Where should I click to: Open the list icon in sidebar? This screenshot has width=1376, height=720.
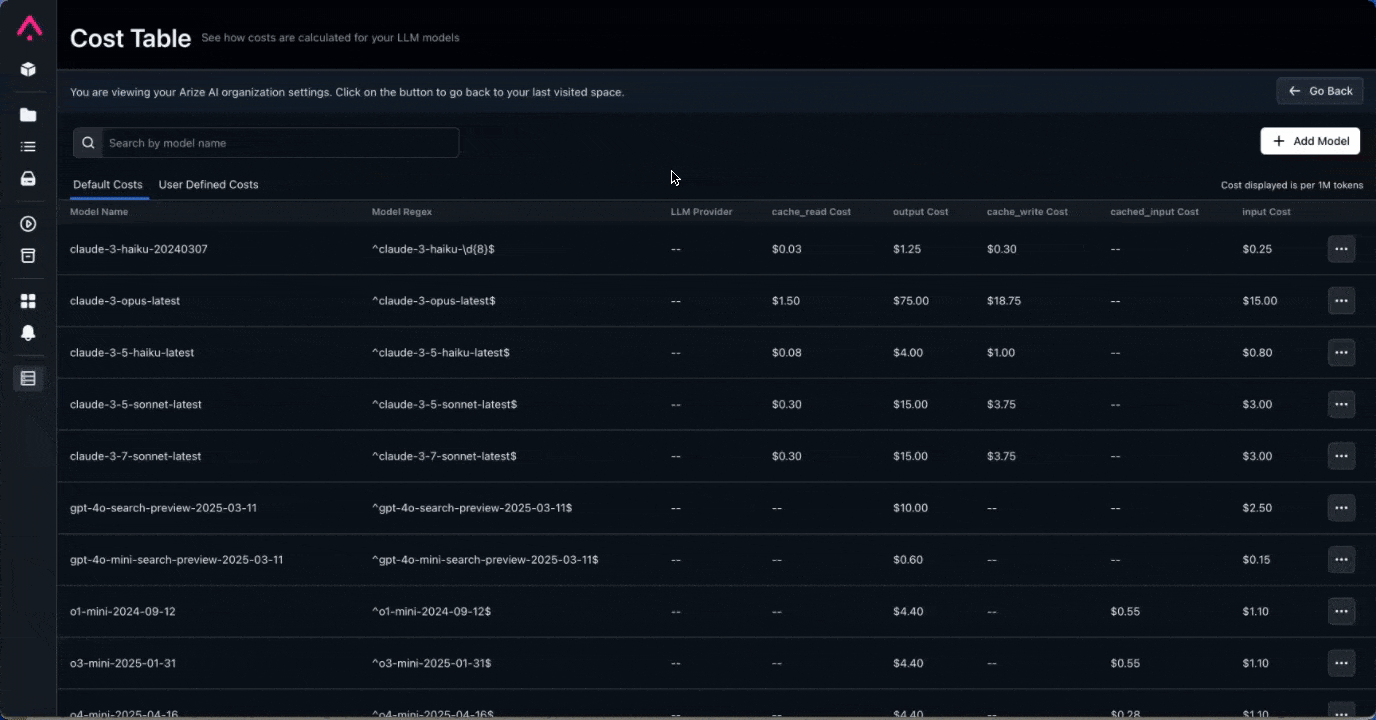pyautogui.click(x=28, y=147)
